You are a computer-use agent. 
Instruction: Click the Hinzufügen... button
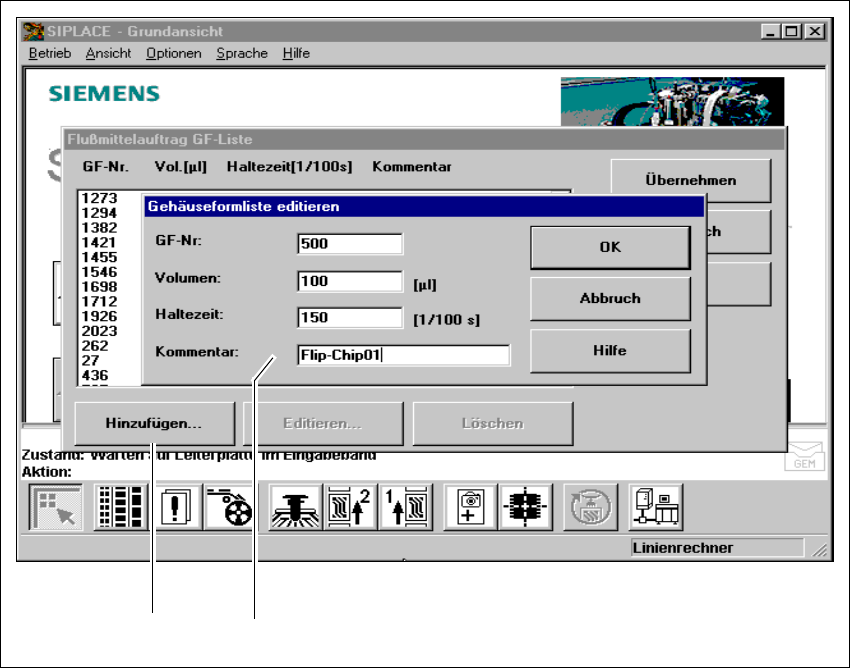[154, 423]
